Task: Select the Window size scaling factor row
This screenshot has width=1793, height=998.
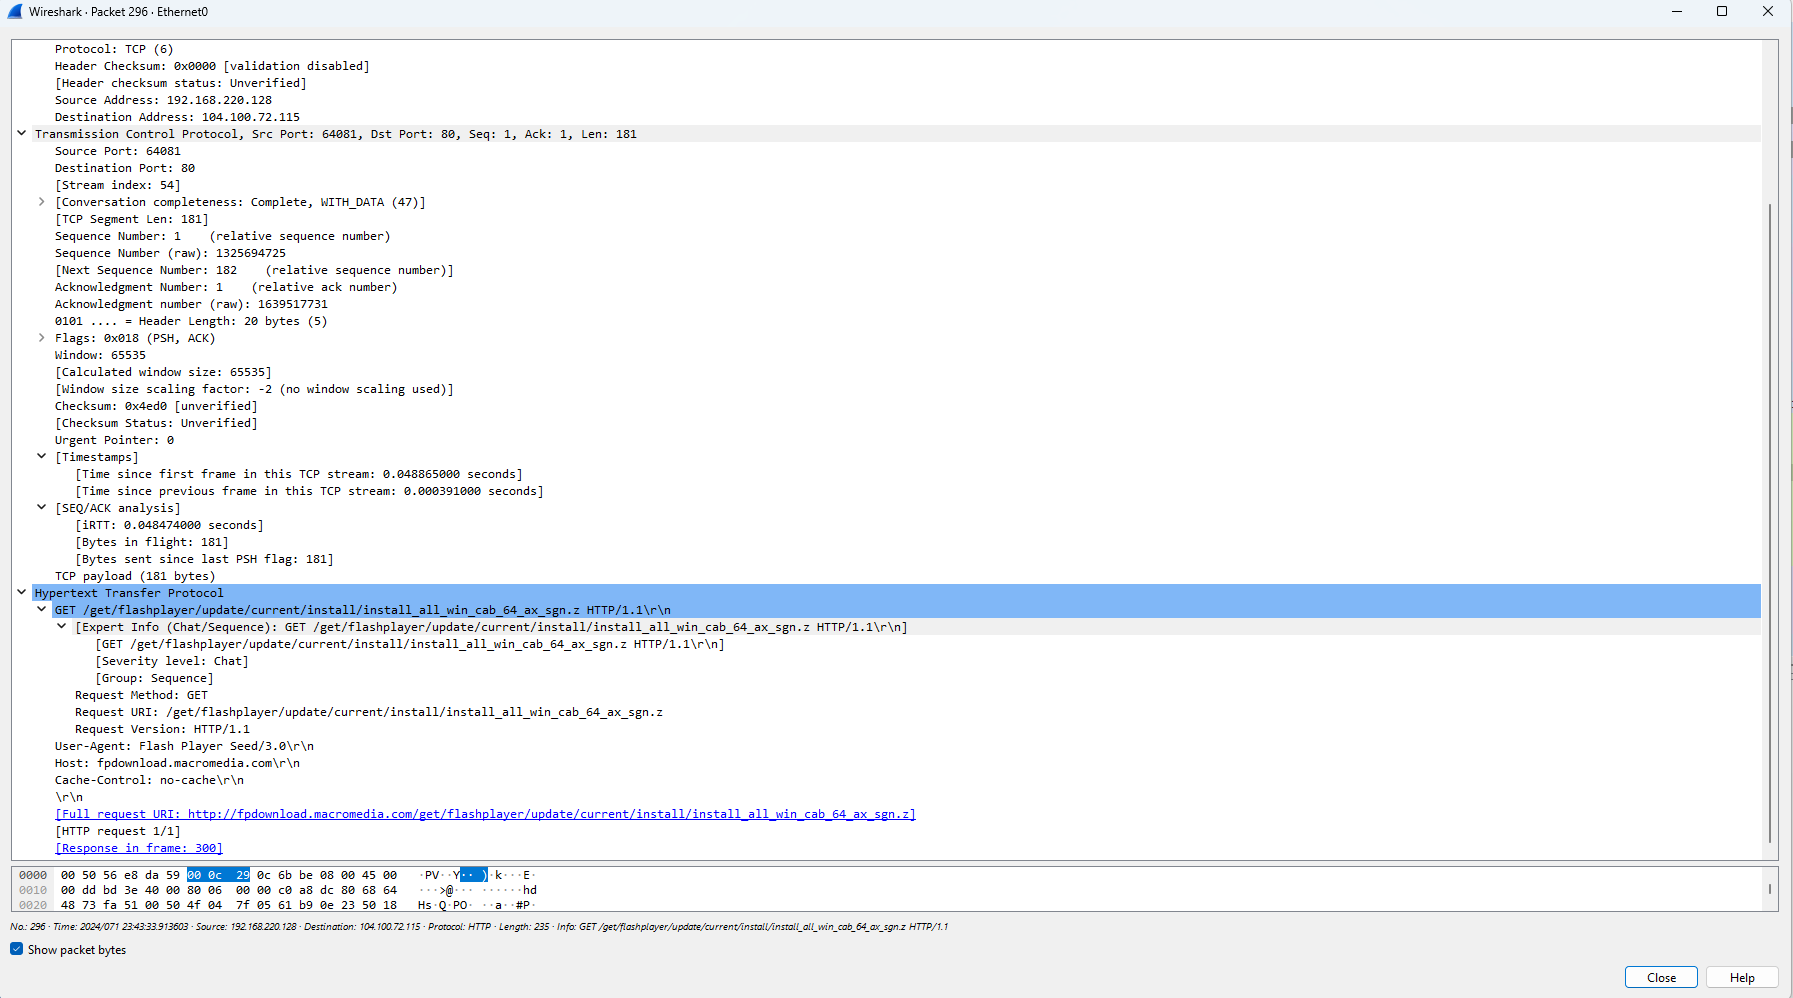Action: [x=254, y=389]
